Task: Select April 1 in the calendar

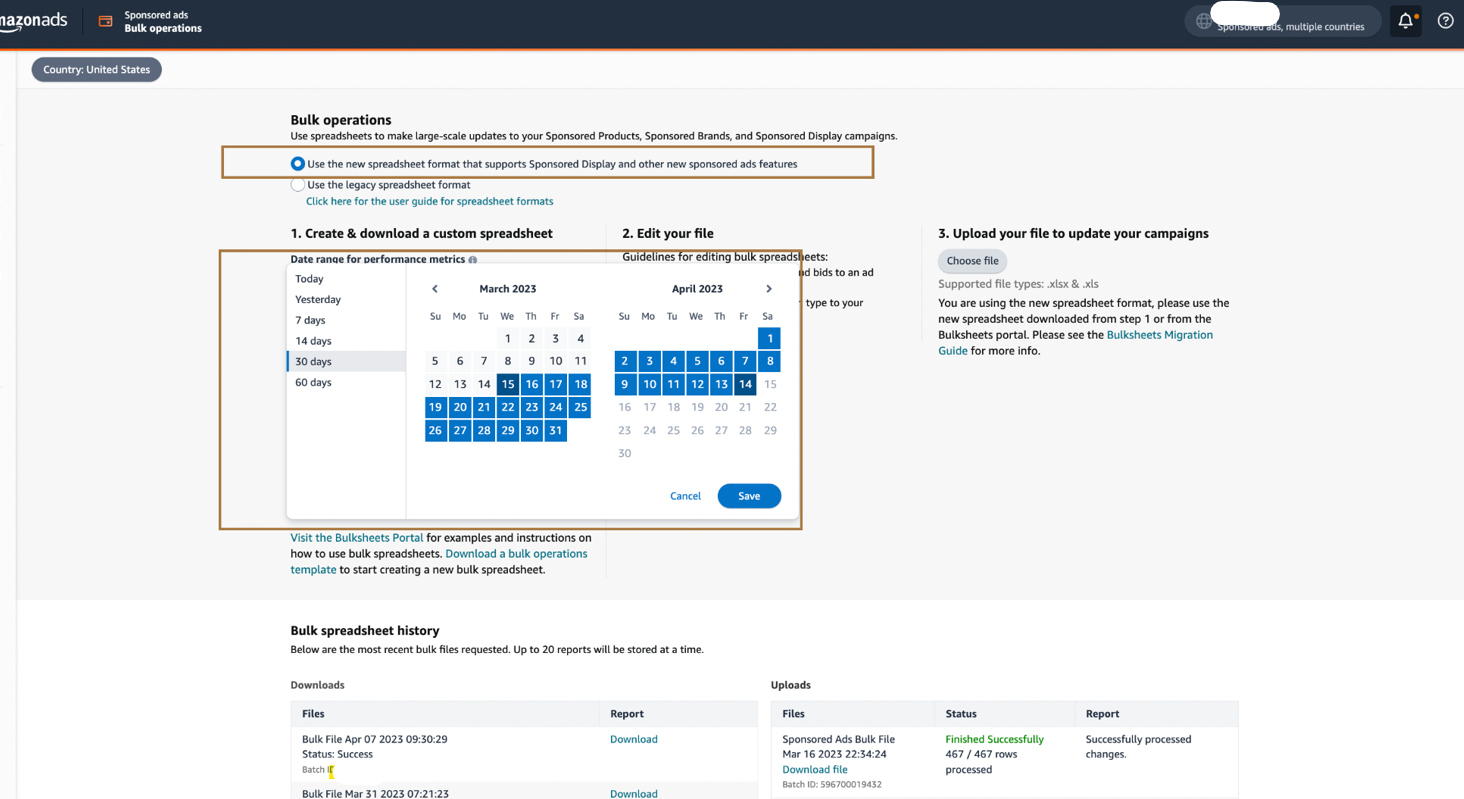Action: [x=769, y=339]
